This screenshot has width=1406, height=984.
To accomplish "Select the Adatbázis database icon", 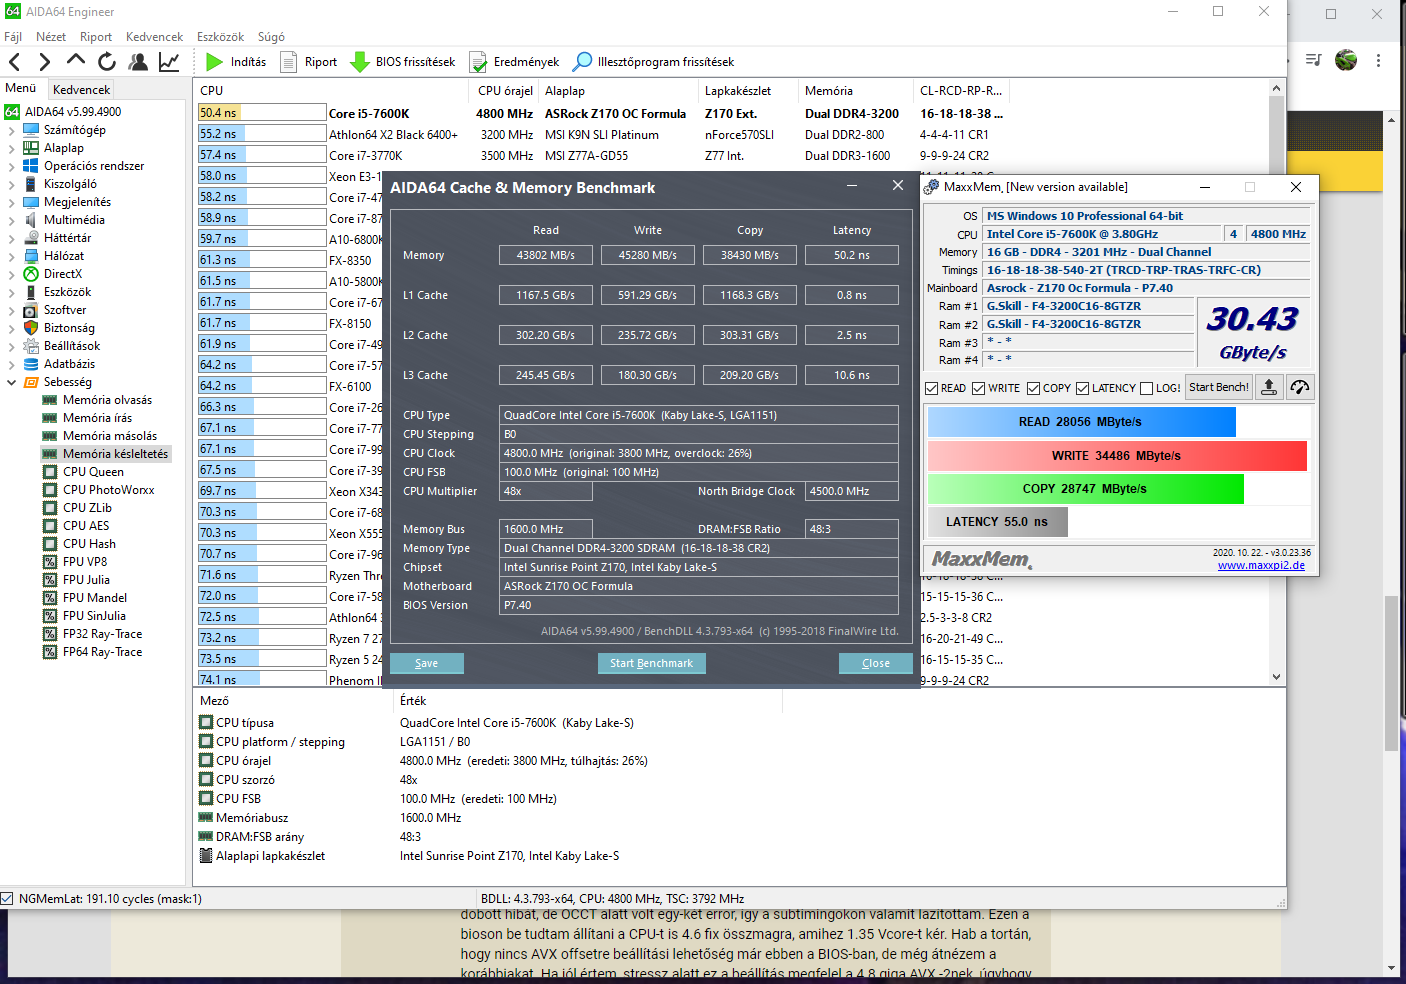I will coord(31,364).
